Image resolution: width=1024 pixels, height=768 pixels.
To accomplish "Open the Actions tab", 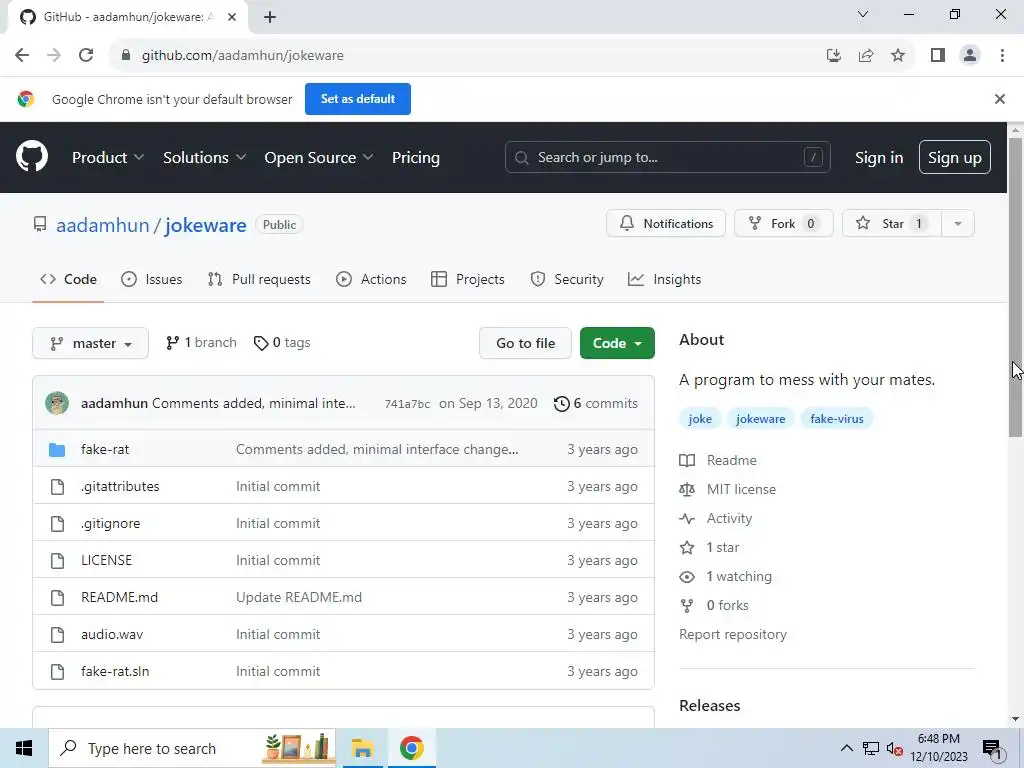I will pos(371,280).
